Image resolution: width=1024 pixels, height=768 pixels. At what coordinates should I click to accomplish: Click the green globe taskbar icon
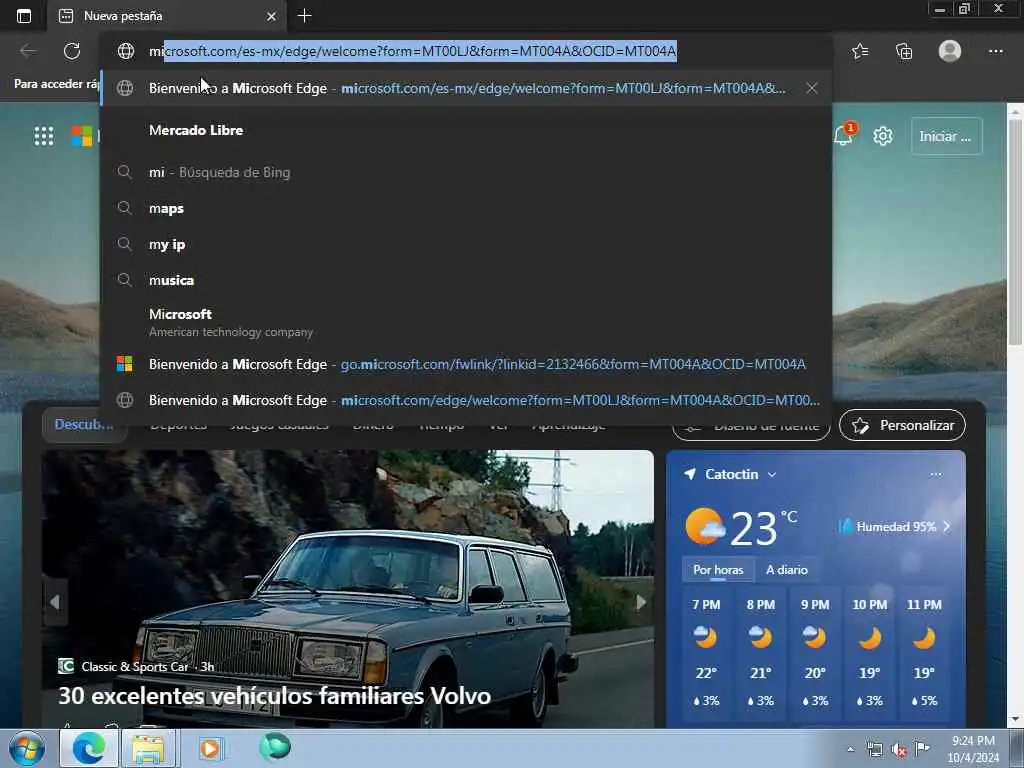[x=275, y=747]
